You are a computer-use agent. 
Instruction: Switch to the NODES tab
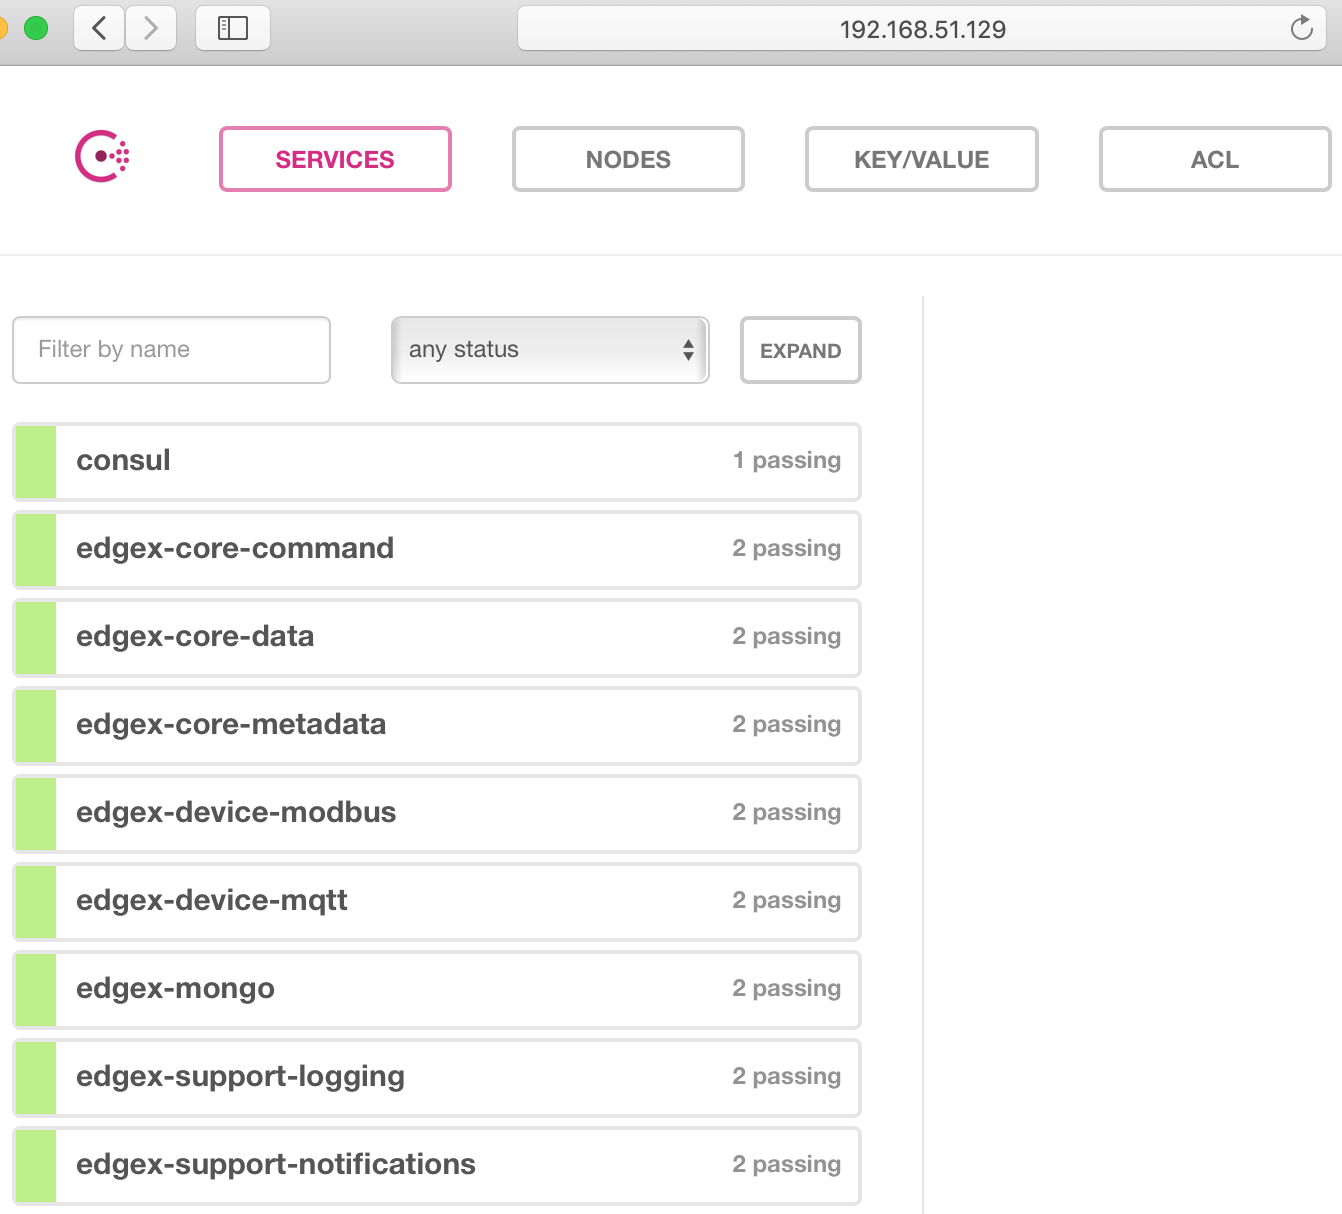tap(628, 159)
